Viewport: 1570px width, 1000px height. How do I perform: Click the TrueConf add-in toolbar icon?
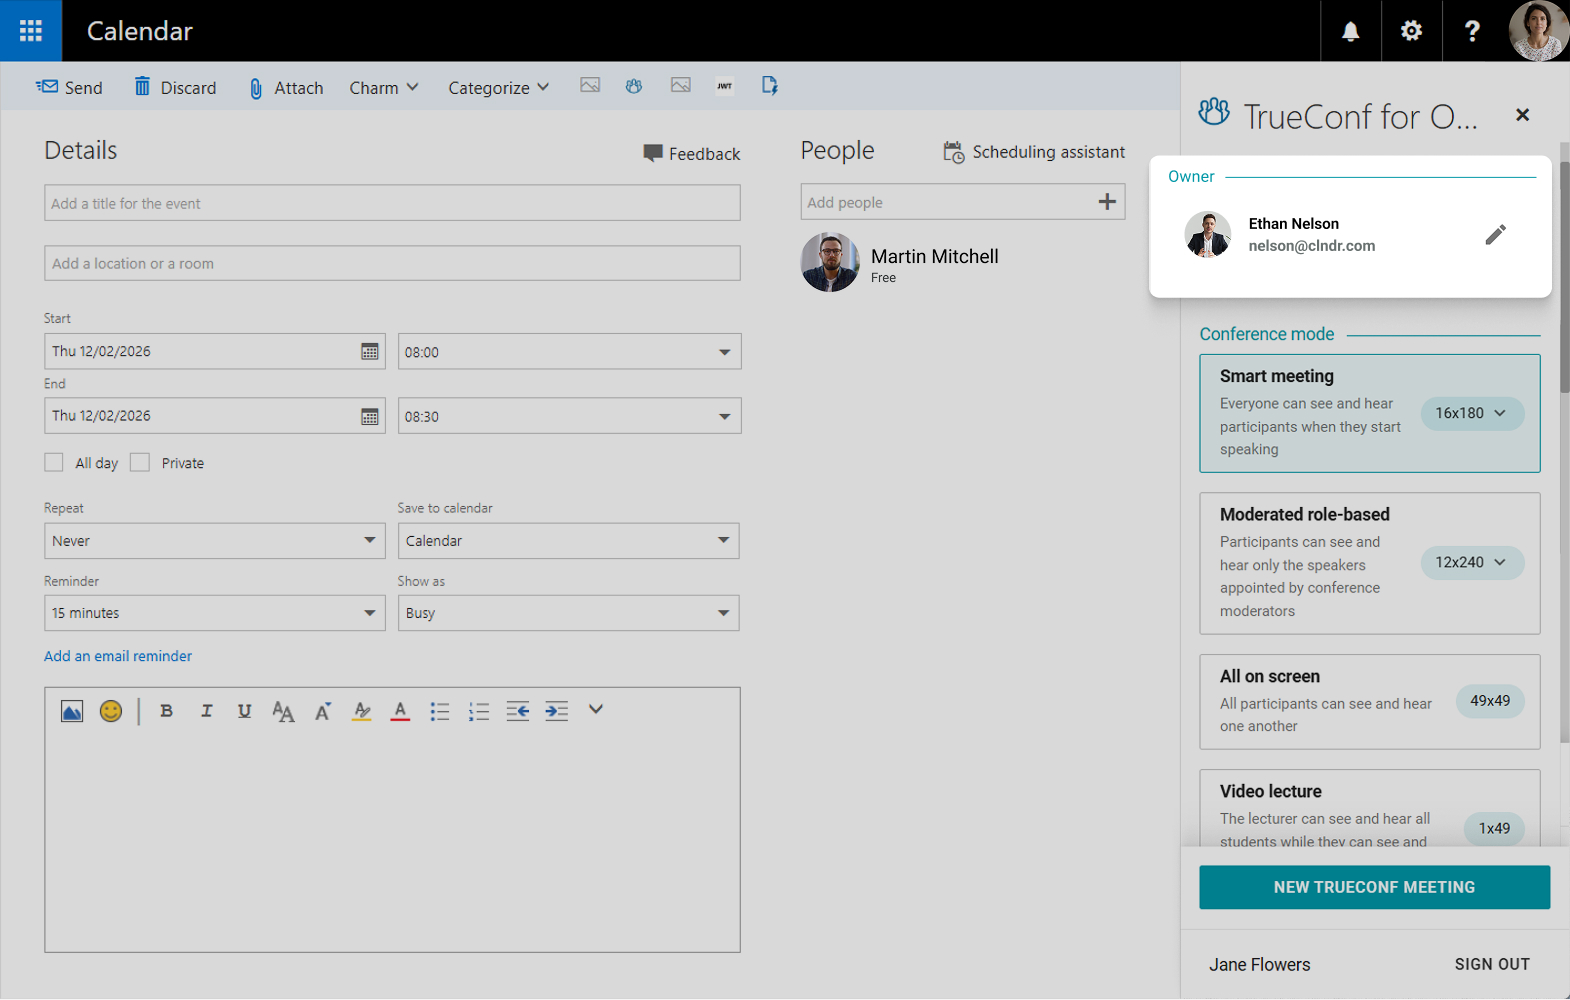click(634, 86)
